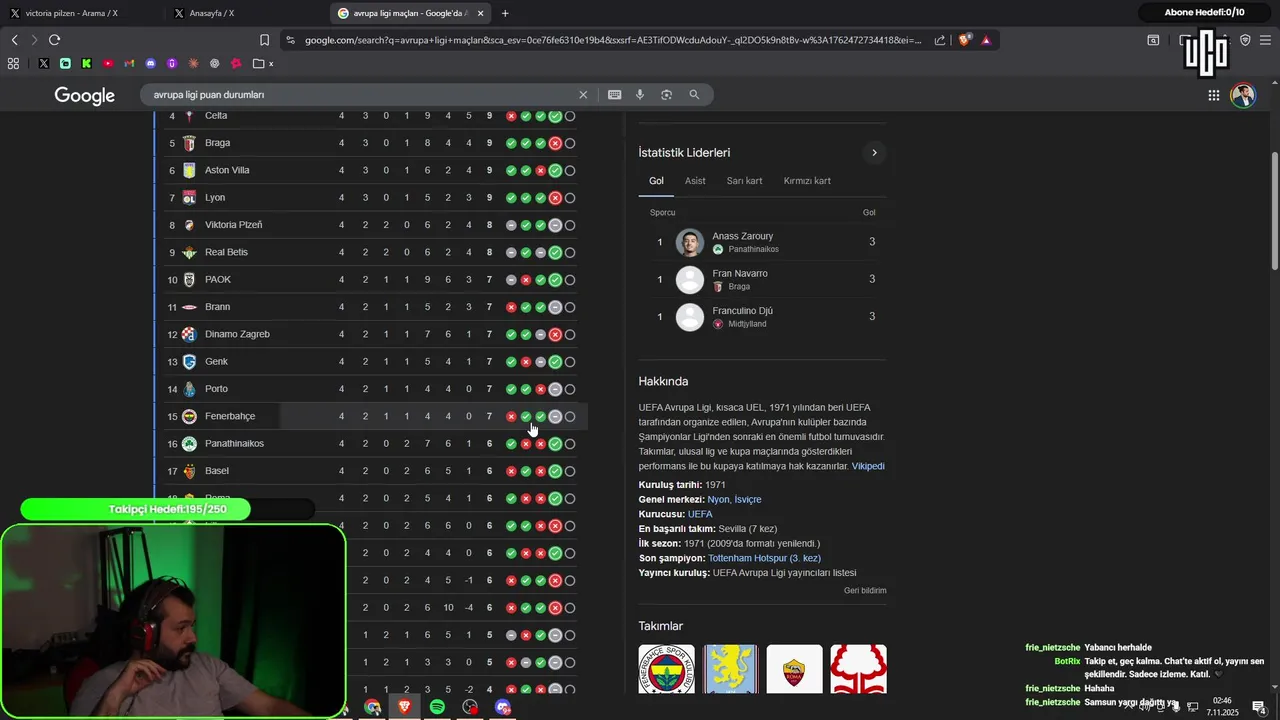Viewport: 1280px width, 720px height.
Task: Open the Discord bookmark in the bookmarks bar
Action: pos(151,63)
